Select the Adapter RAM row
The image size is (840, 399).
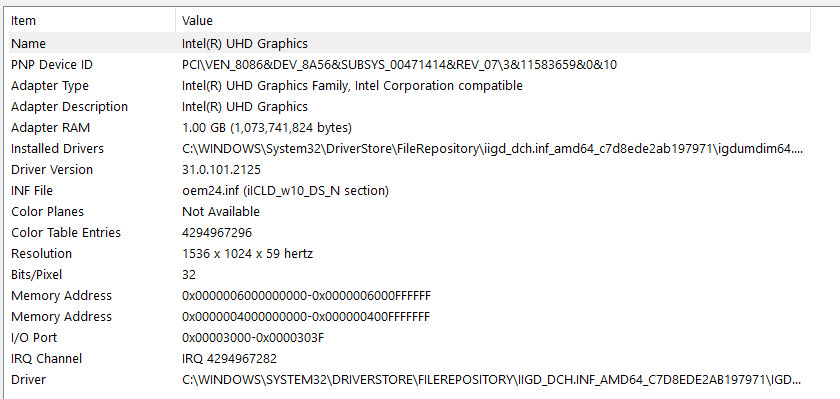410,127
